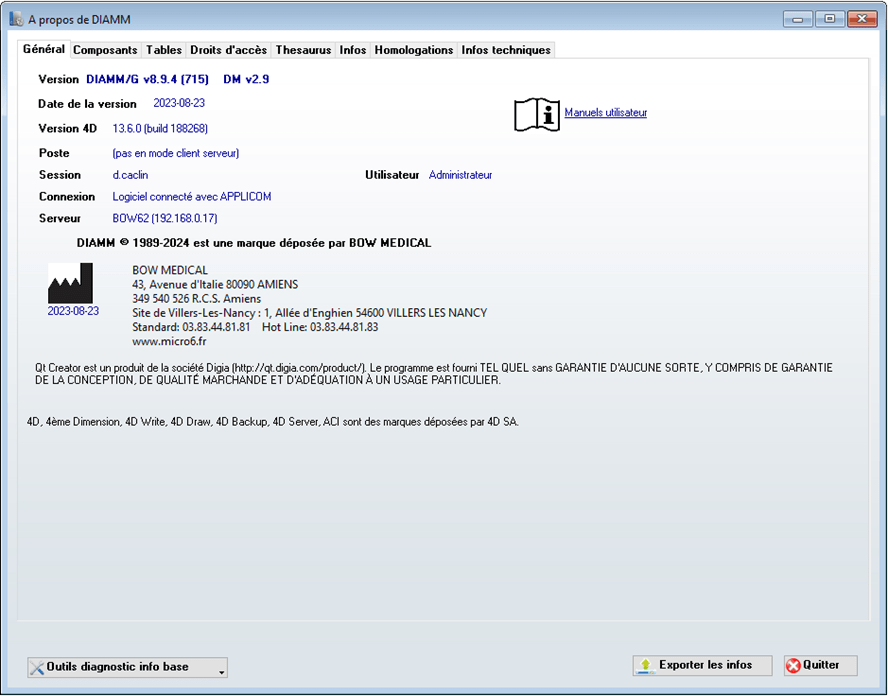The width and height of the screenshot is (888, 696).
Task: Open the Infos tab
Action: 353,50
